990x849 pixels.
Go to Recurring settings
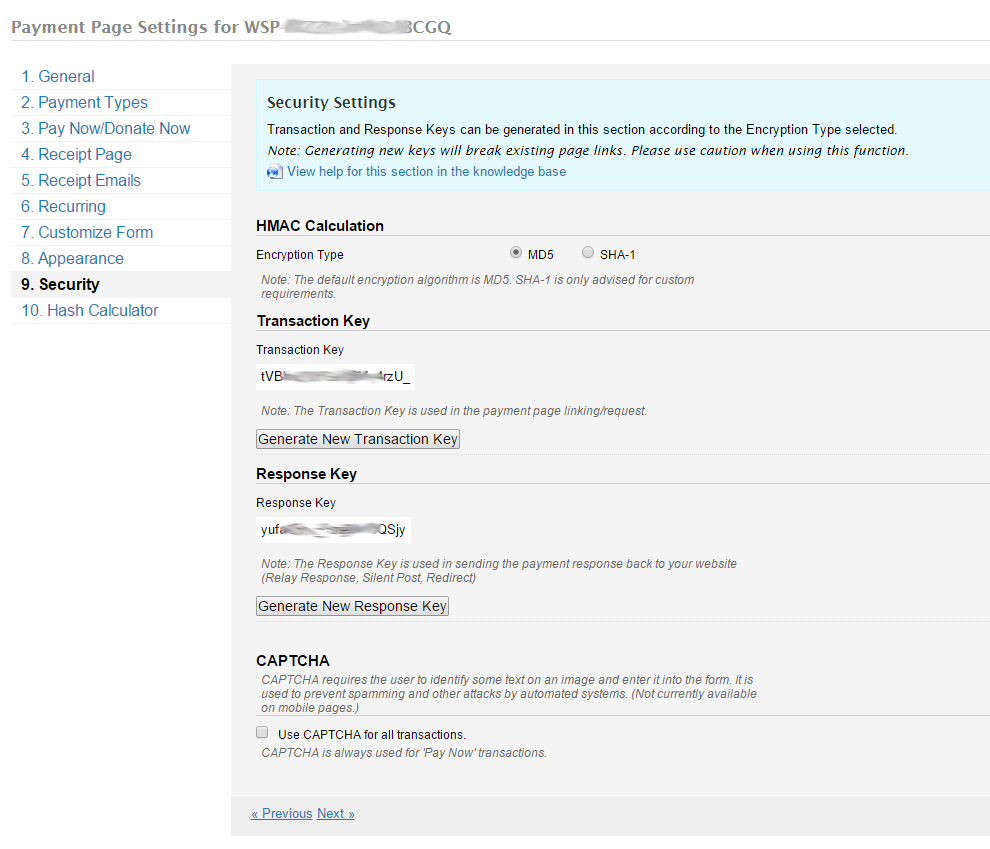(63, 207)
